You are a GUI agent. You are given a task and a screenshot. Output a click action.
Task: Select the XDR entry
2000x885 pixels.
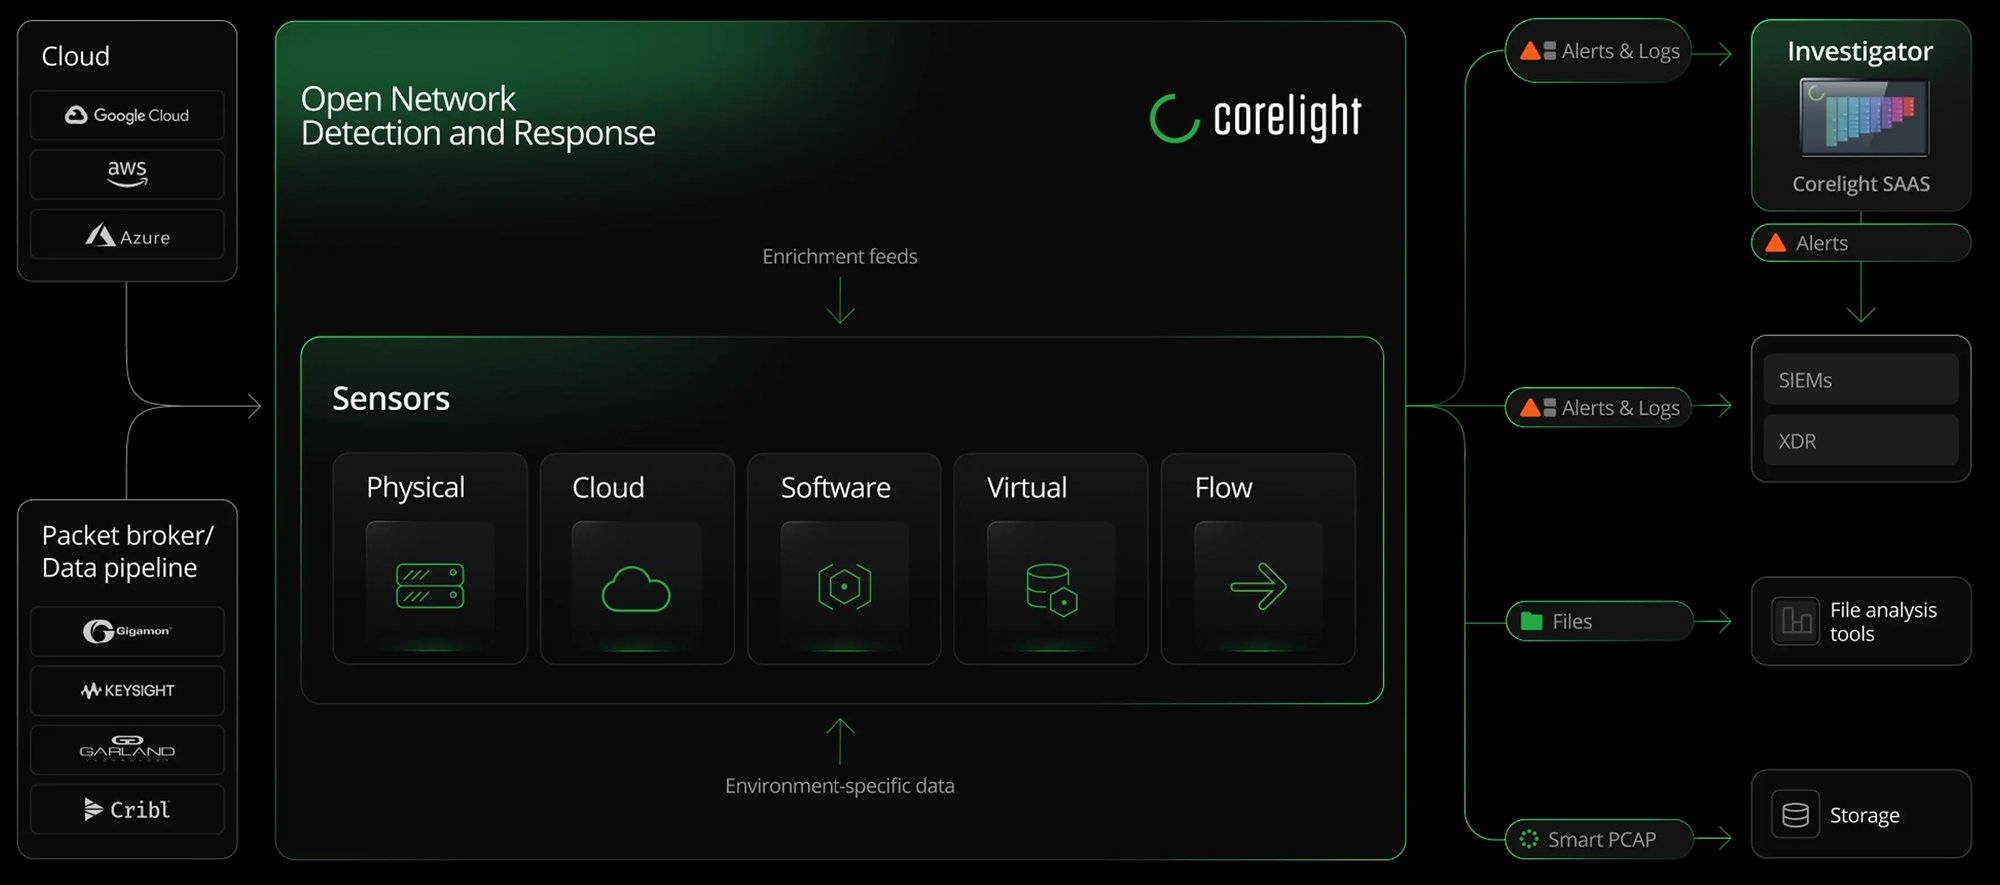pyautogui.click(x=1860, y=440)
